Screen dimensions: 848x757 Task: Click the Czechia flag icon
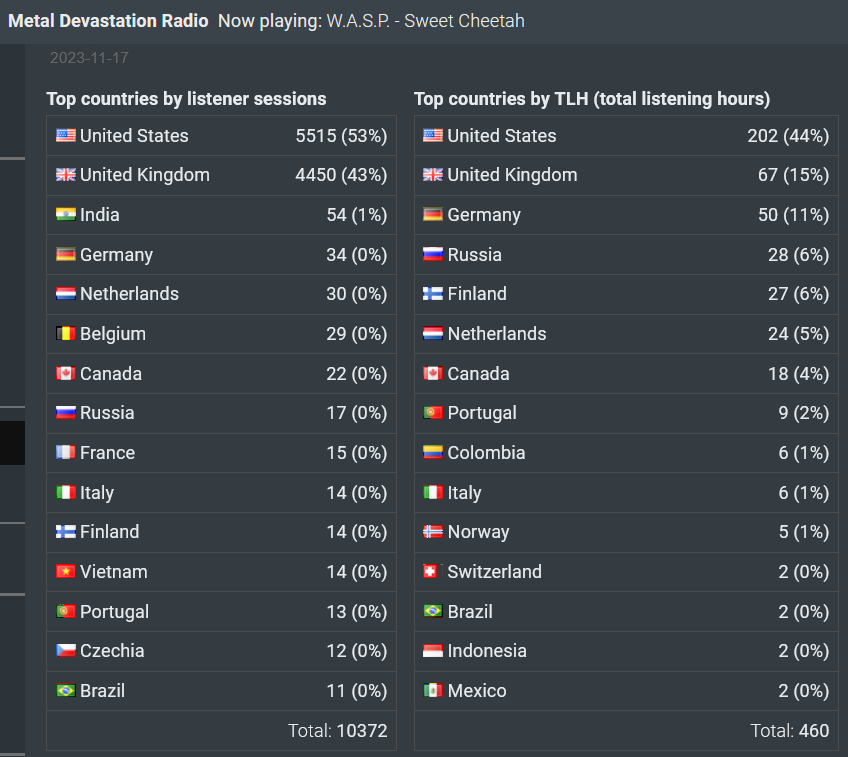click(65, 650)
